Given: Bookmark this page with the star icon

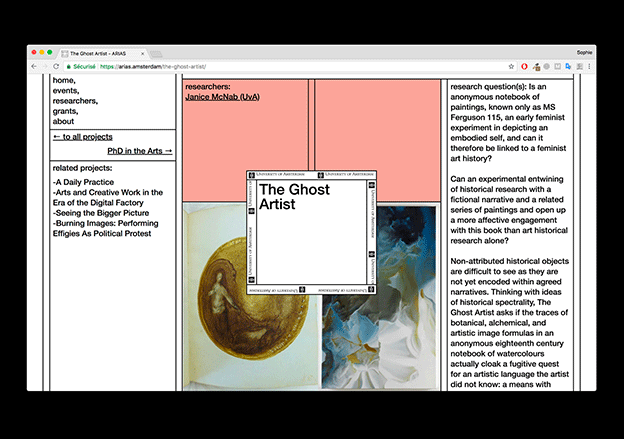Looking at the screenshot, I should click(x=511, y=66).
